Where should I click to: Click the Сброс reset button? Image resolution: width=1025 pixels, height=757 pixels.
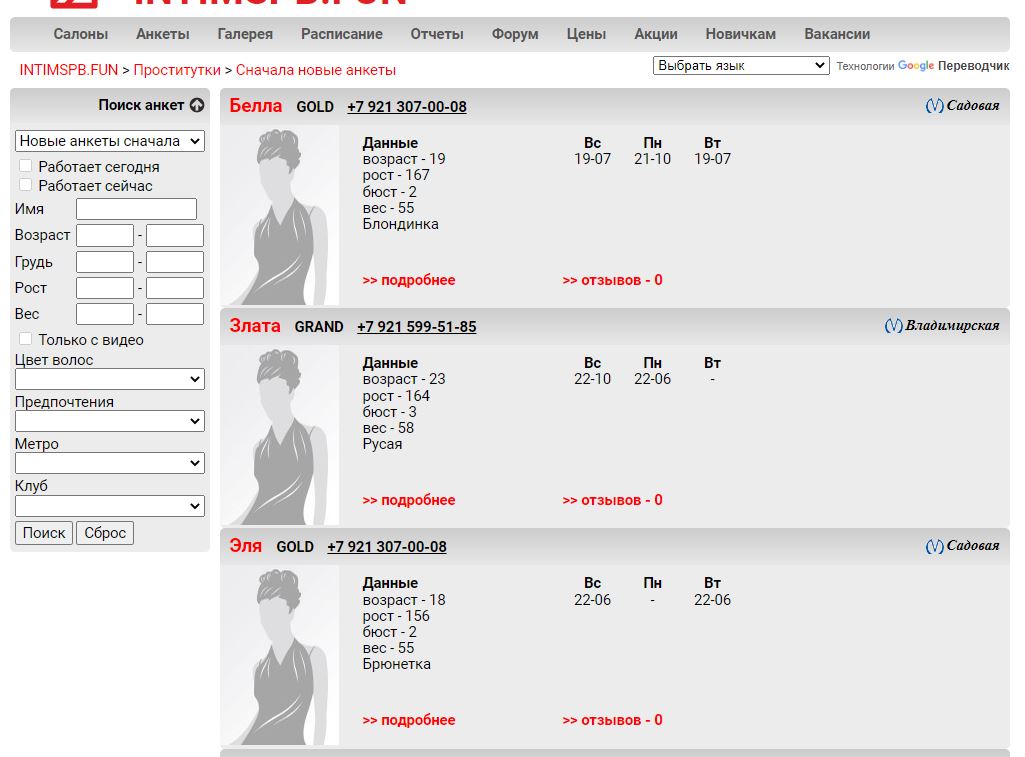pyautogui.click(x=105, y=533)
